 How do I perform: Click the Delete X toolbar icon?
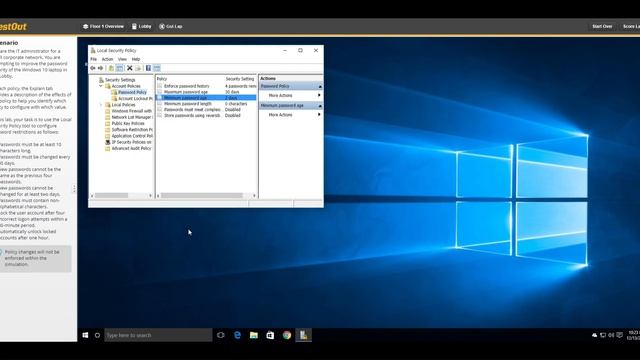(130, 68)
